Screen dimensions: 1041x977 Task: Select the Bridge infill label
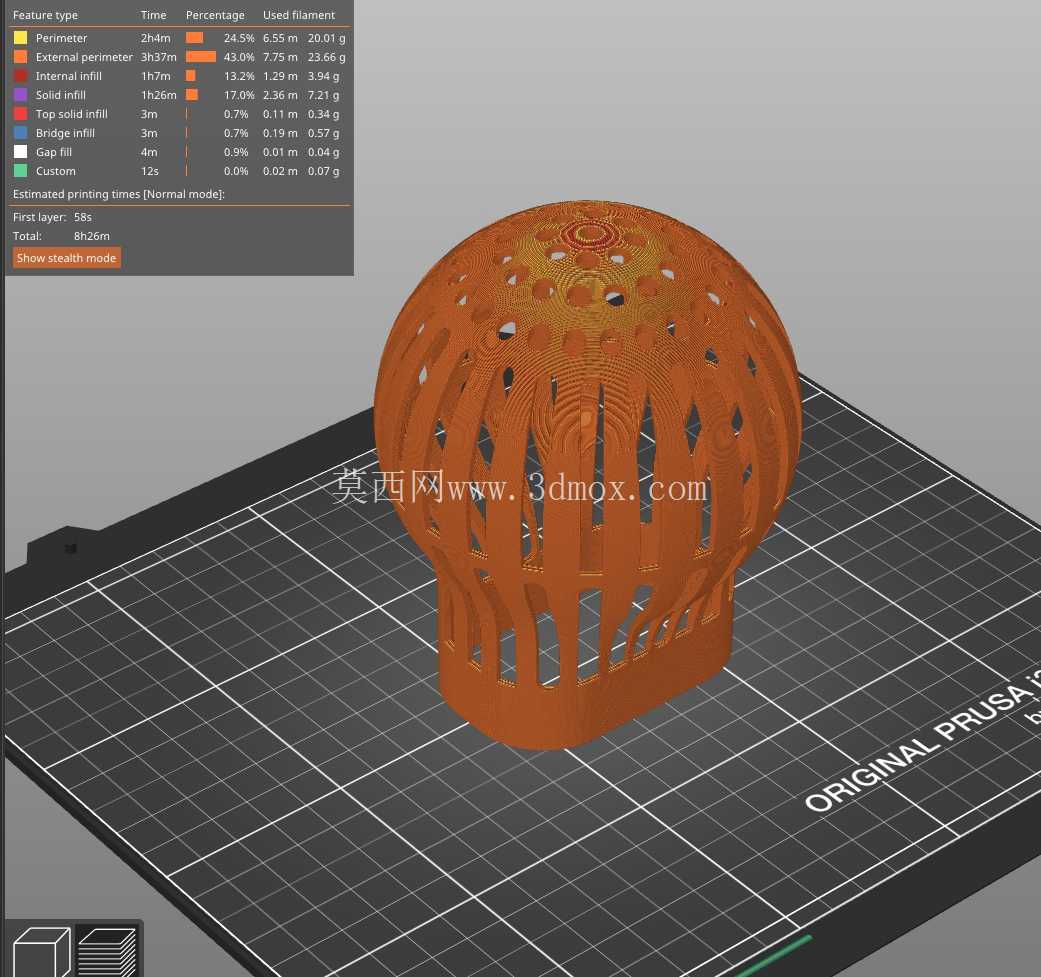(65, 133)
